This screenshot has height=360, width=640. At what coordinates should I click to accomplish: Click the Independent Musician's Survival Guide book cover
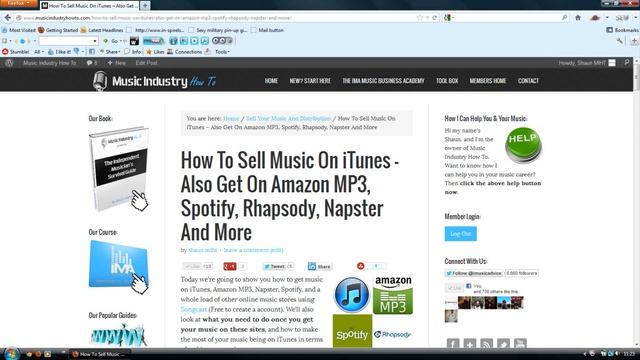(119, 169)
